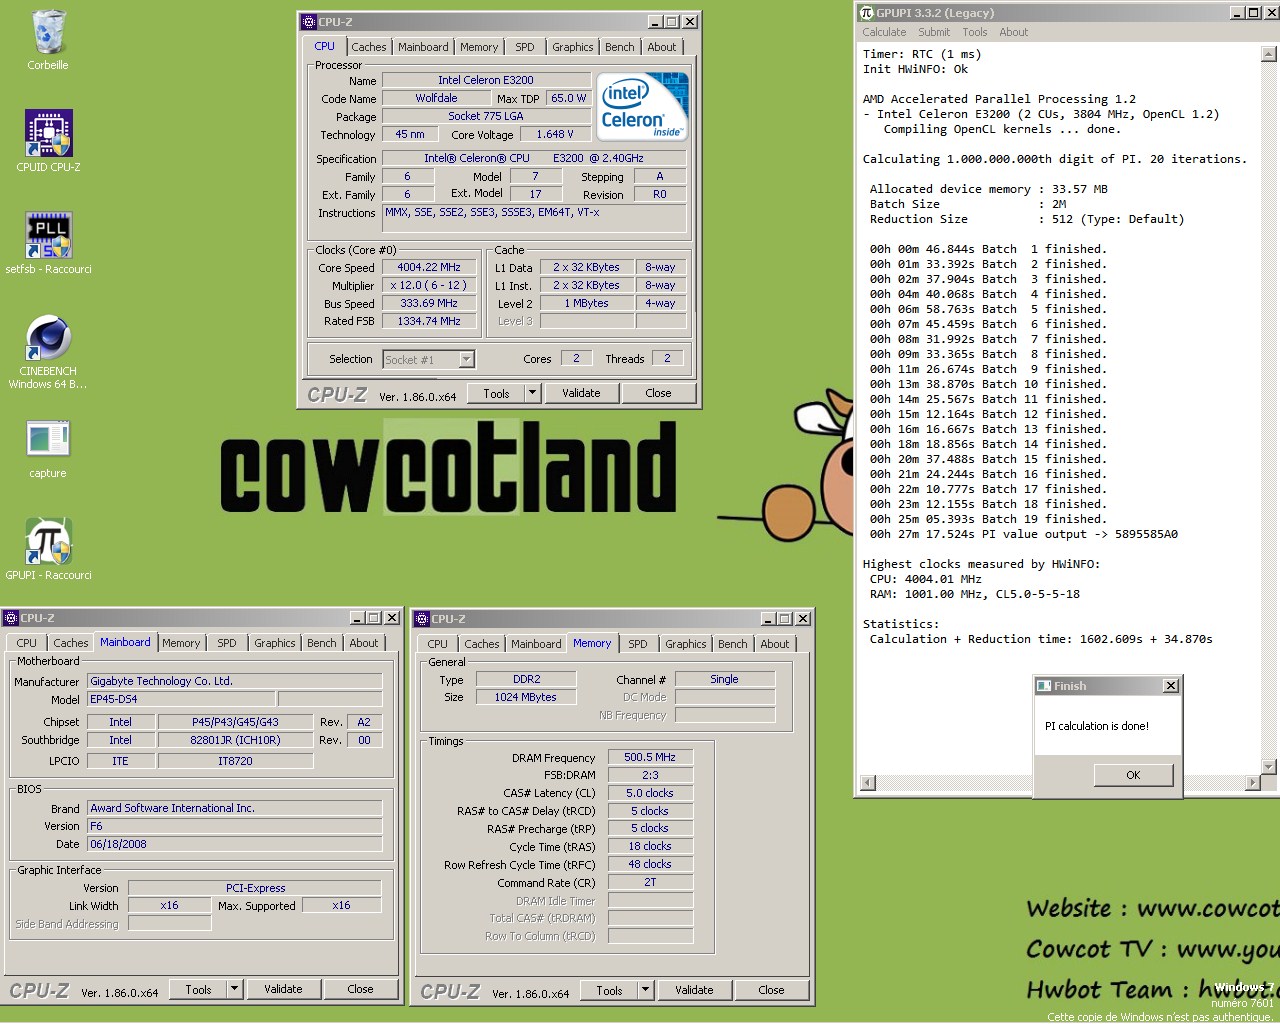Image resolution: width=1280 pixels, height=1024 pixels.
Task: Close the Finish dialog with X
Action: click(x=1171, y=686)
